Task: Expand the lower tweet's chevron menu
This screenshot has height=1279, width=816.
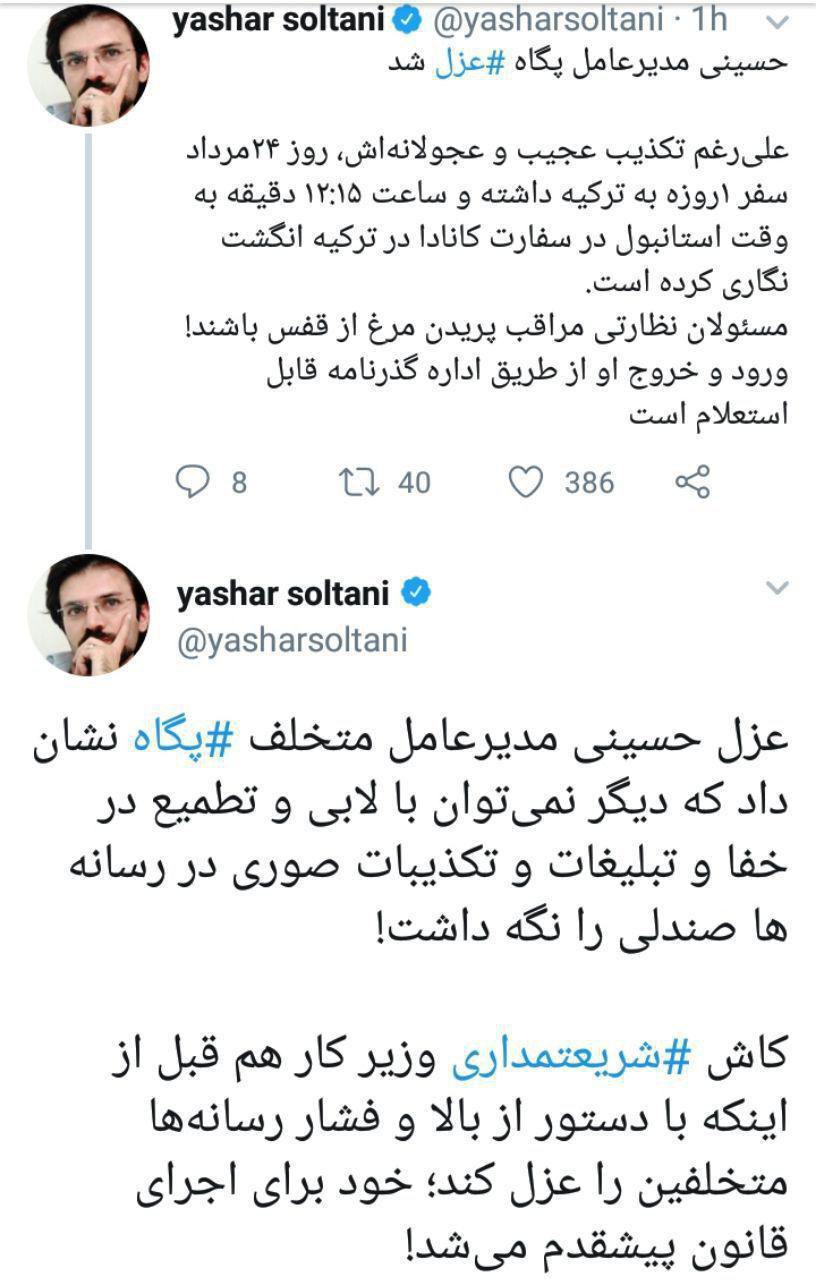Action: tap(776, 590)
